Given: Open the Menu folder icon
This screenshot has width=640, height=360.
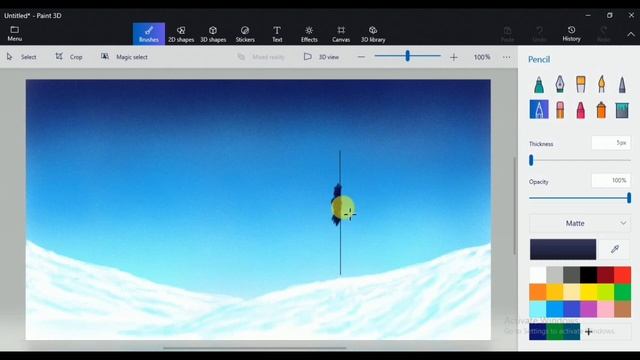Looking at the screenshot, I should 14,33.
